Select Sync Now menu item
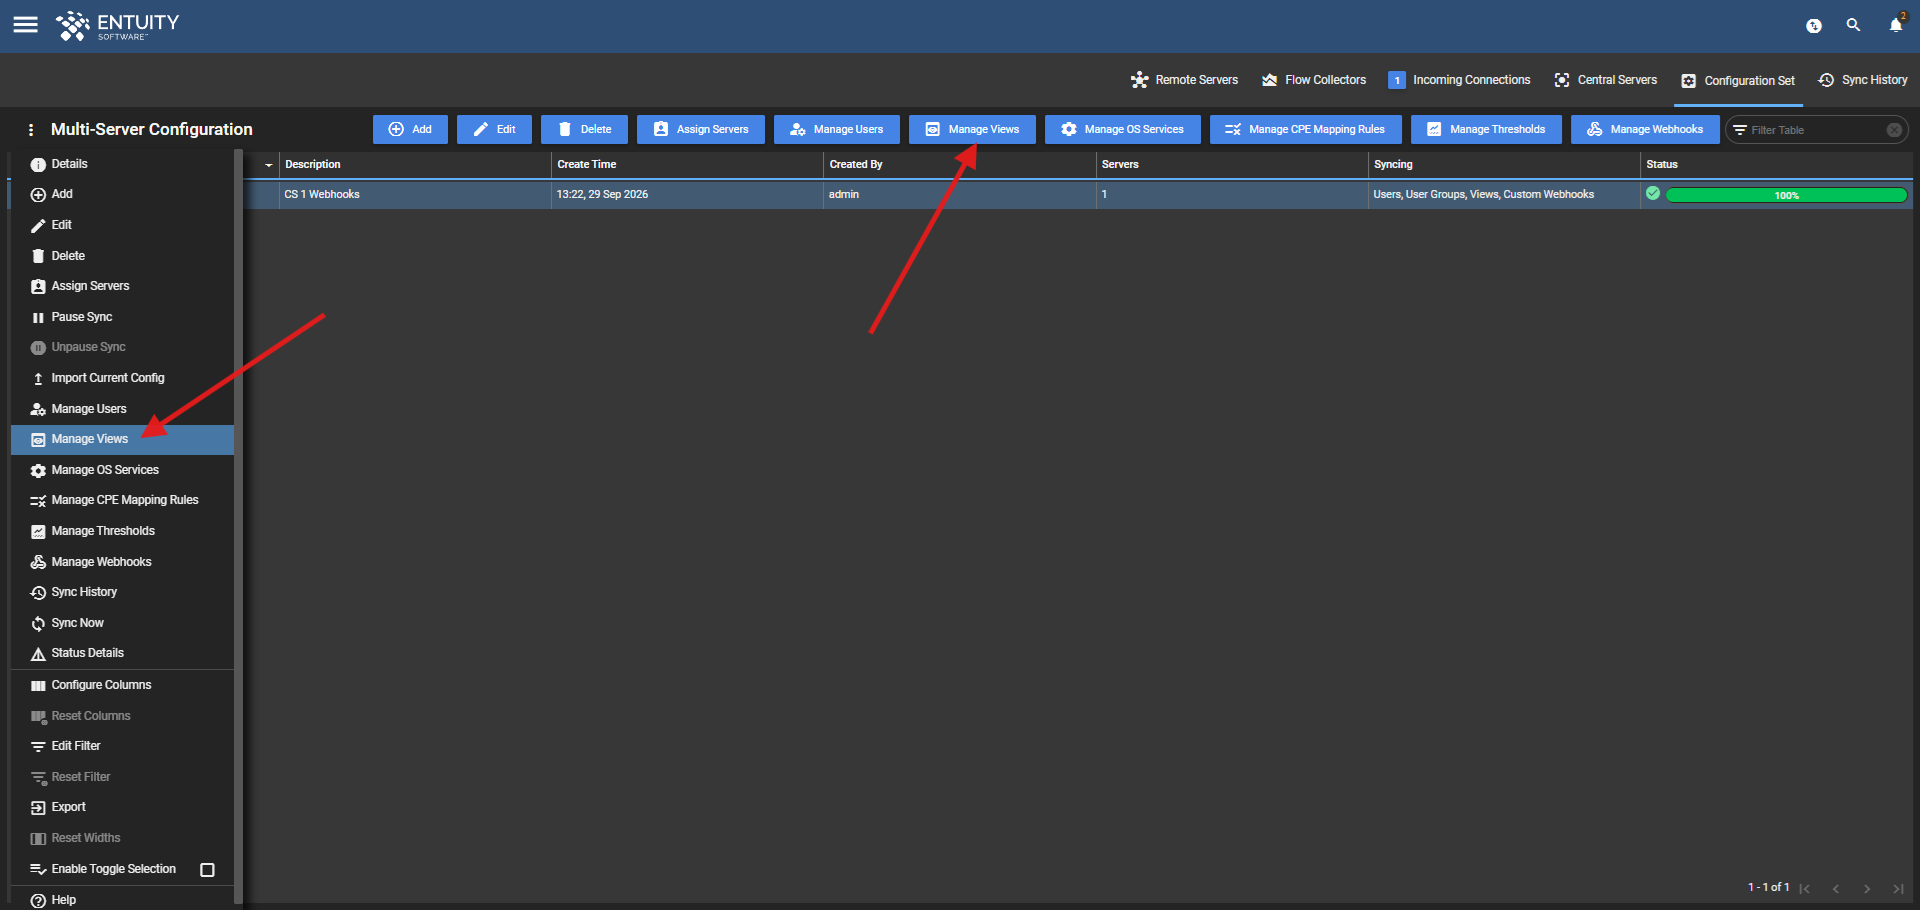The height and width of the screenshot is (910, 1920). click(122, 623)
